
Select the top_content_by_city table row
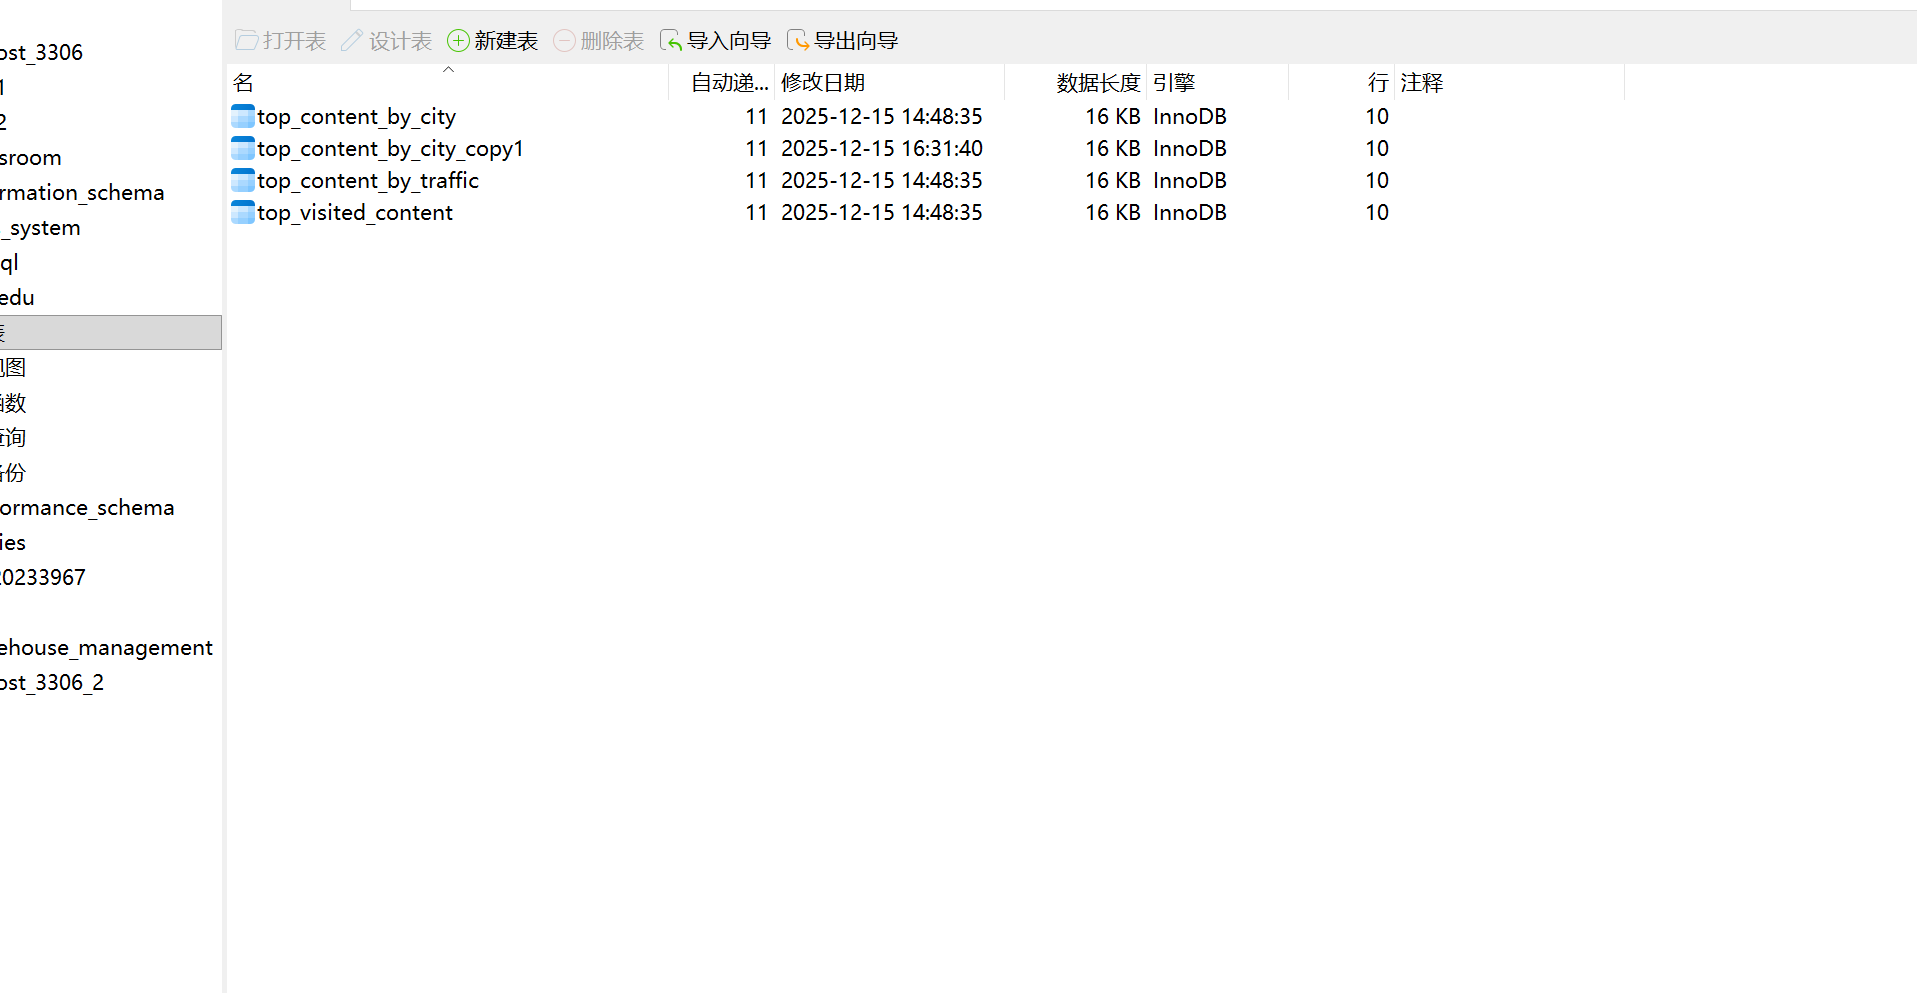click(x=926, y=116)
